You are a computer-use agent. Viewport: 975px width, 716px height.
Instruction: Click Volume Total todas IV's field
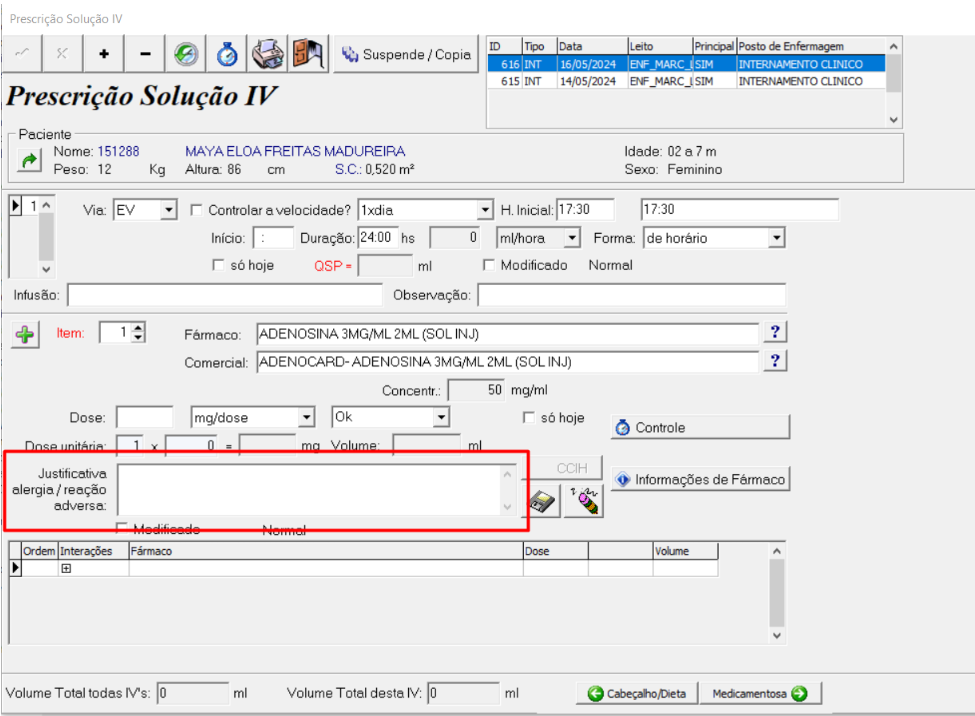[x=193, y=693]
